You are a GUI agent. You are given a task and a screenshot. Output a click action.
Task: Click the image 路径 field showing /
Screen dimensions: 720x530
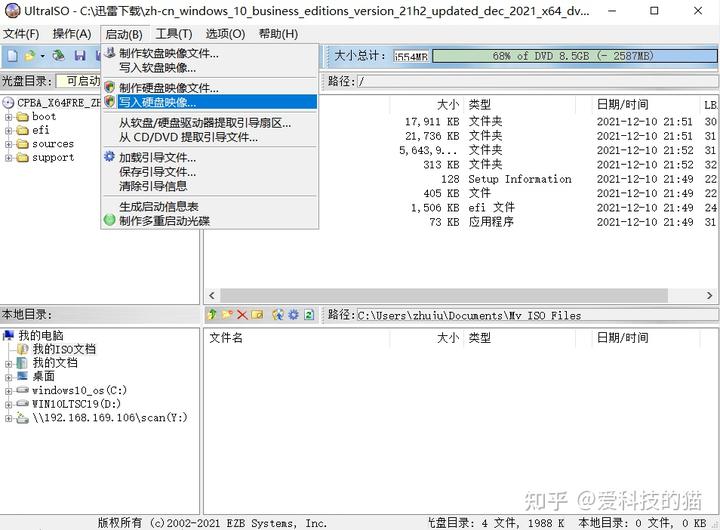point(537,82)
